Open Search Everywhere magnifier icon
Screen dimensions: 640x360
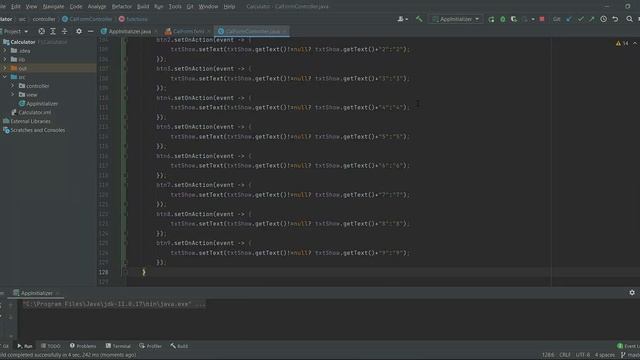point(629,19)
